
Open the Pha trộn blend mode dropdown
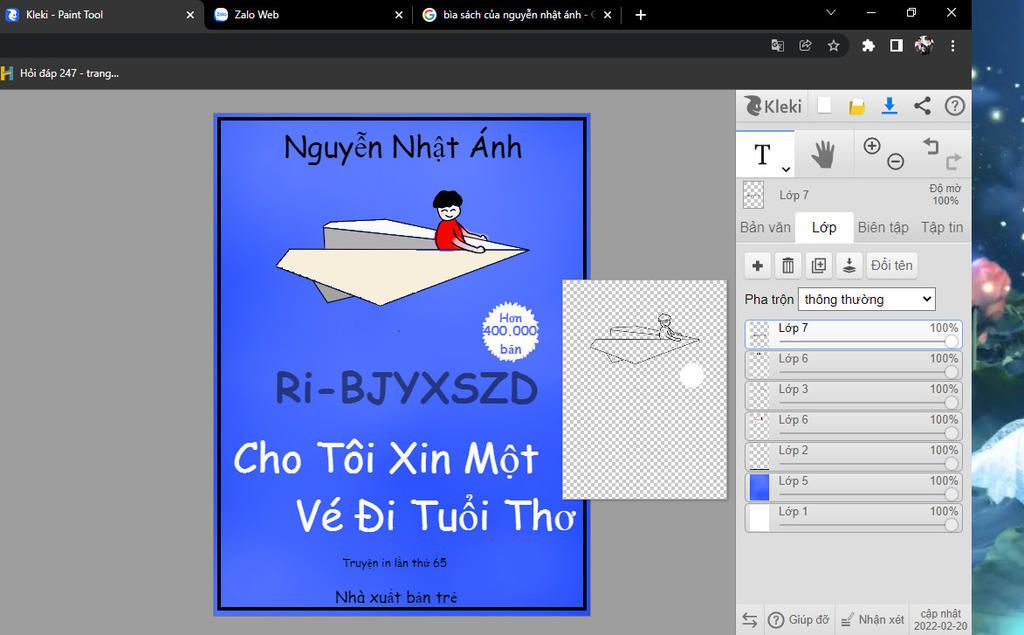[867, 299]
